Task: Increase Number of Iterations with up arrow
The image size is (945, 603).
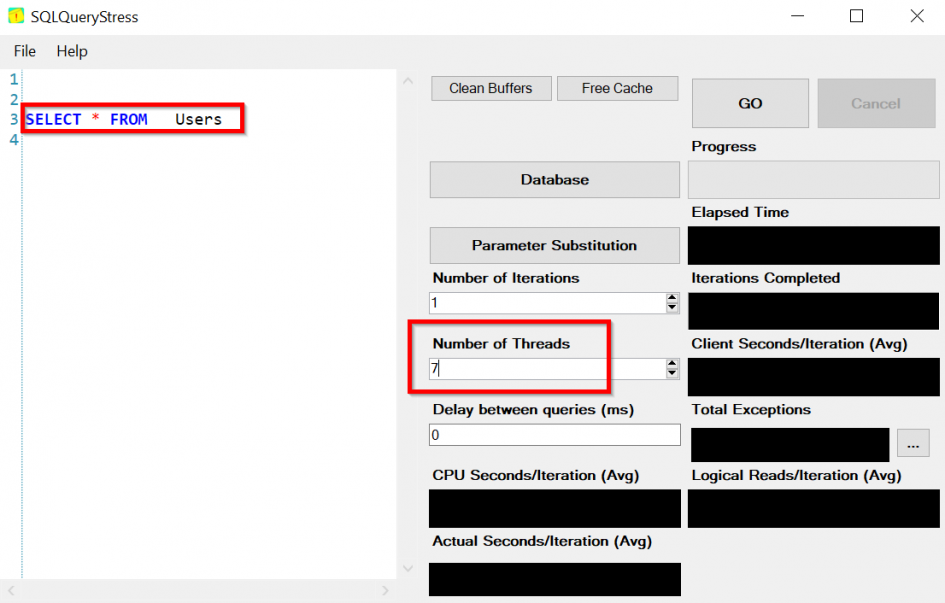Action: point(672,298)
